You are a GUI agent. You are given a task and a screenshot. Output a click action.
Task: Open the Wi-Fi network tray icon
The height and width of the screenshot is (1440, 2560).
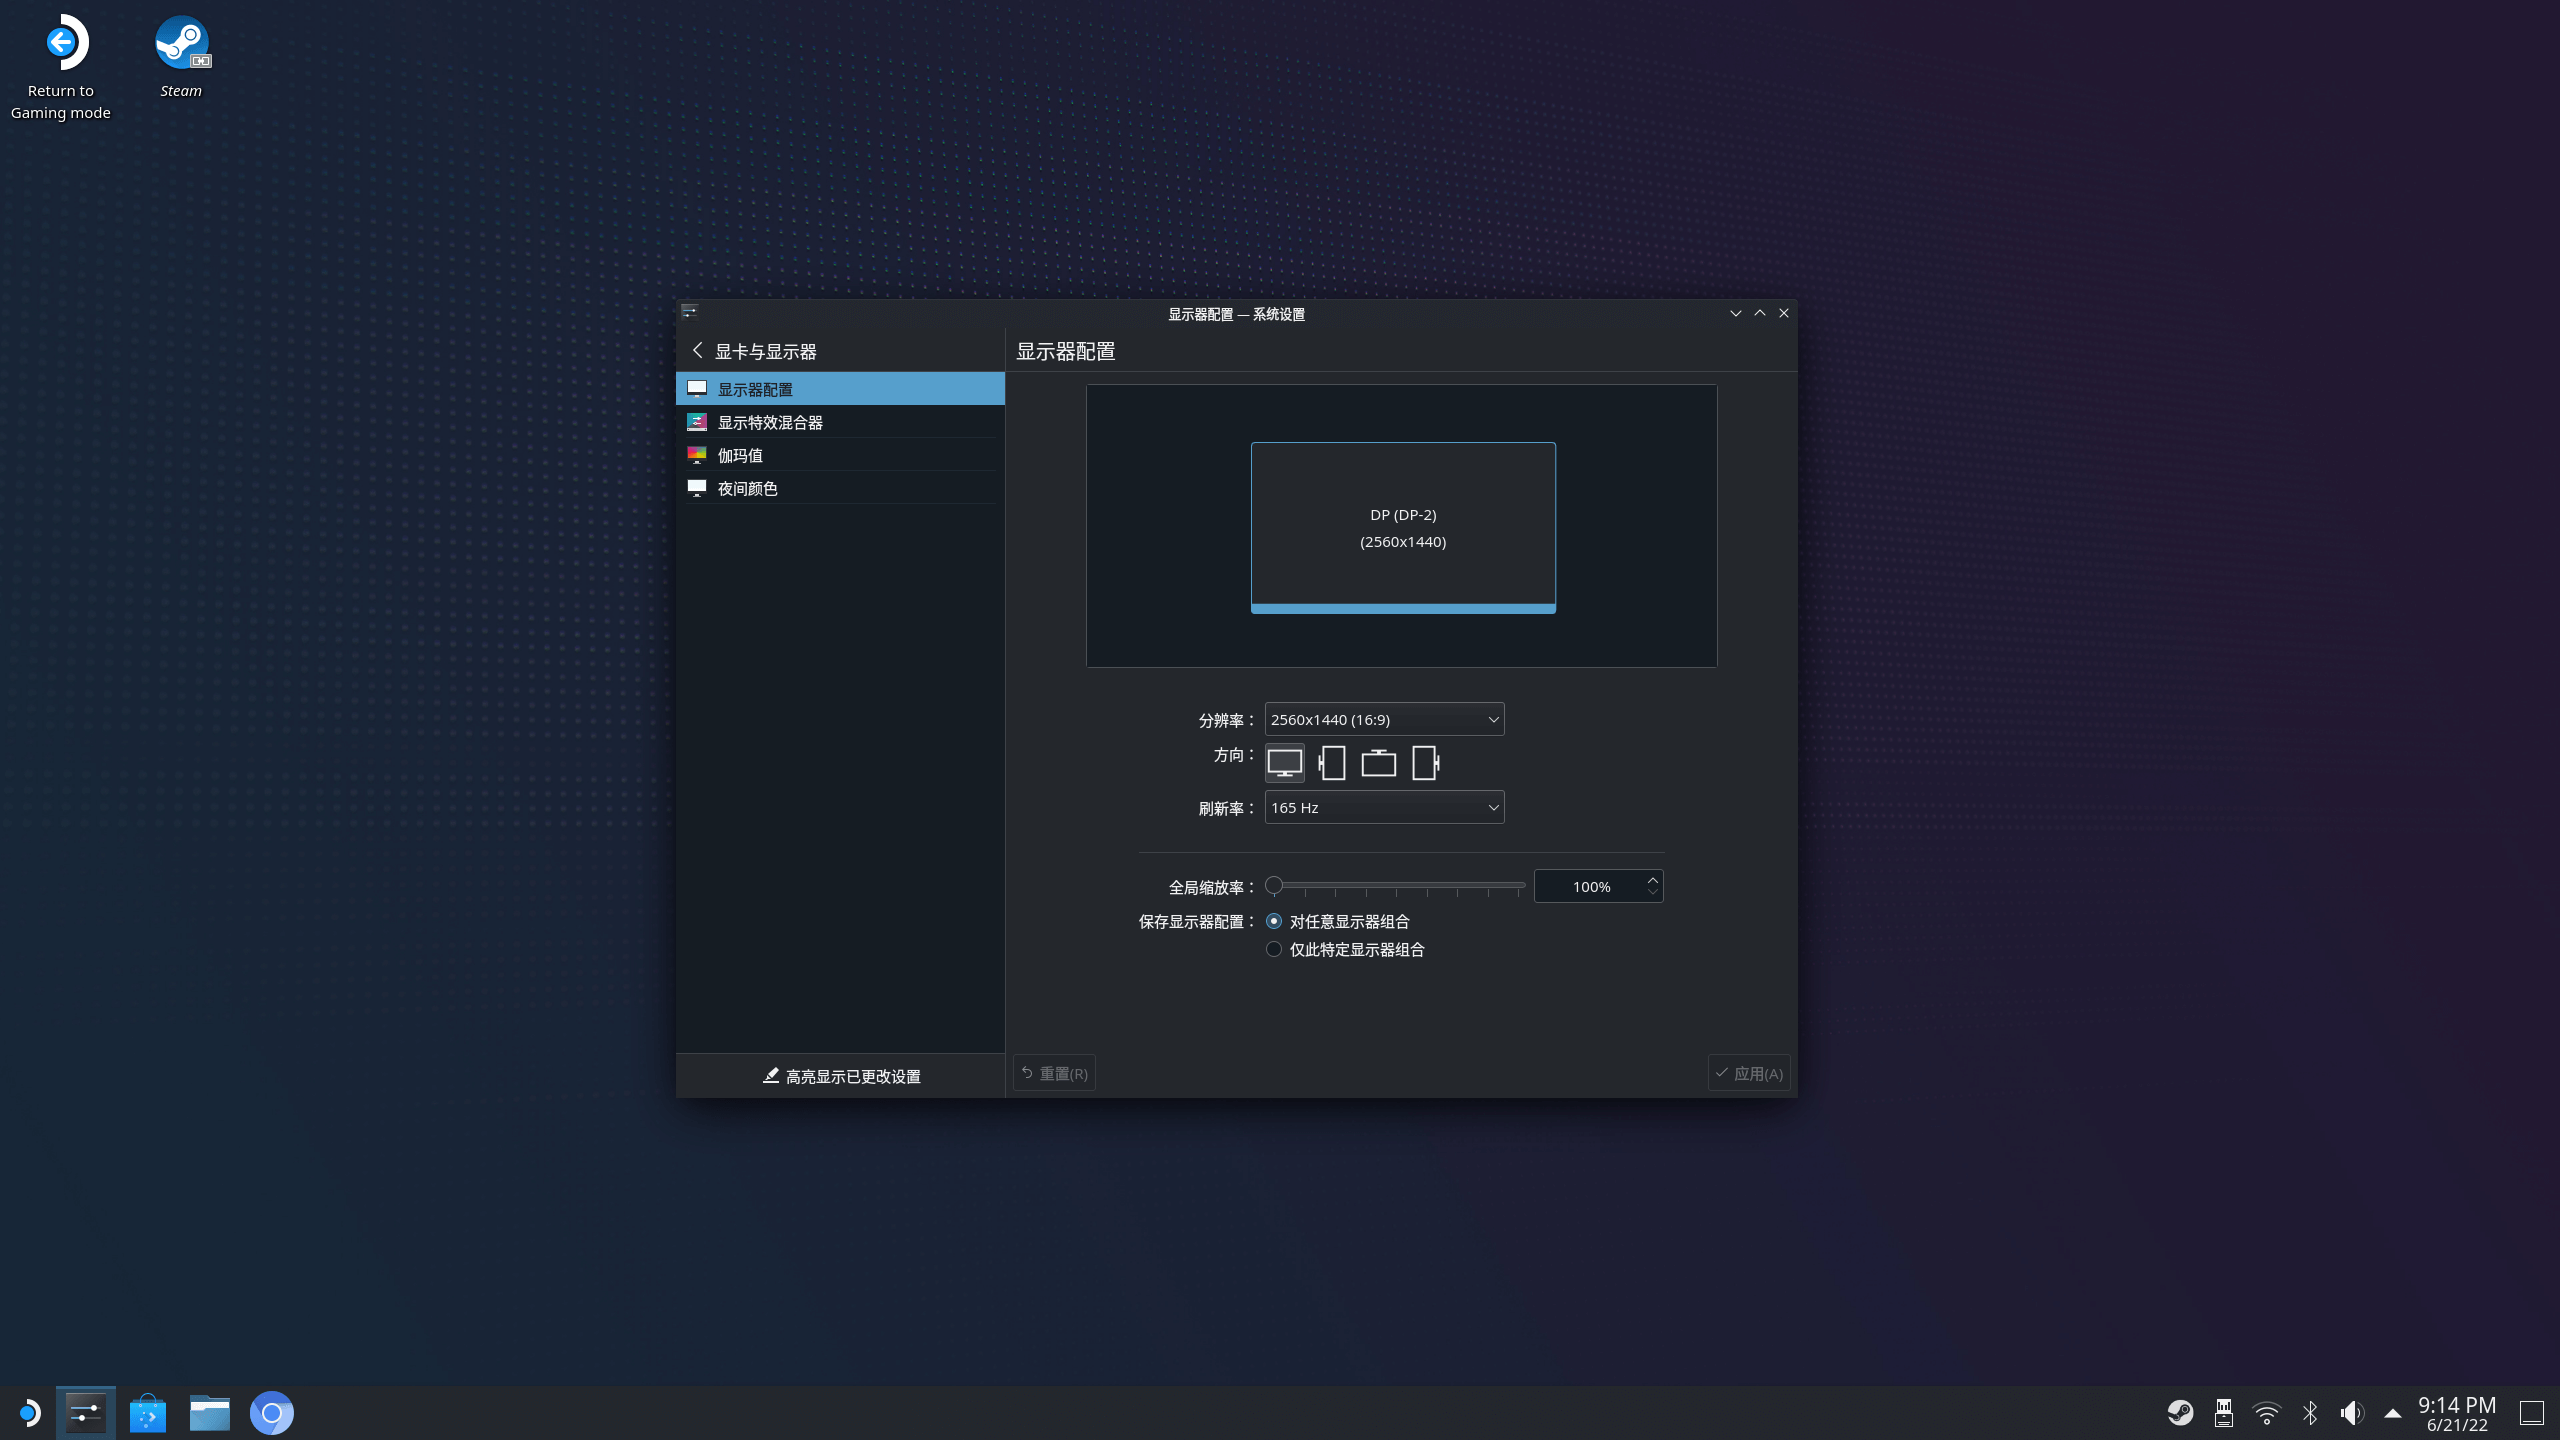[x=2266, y=1413]
